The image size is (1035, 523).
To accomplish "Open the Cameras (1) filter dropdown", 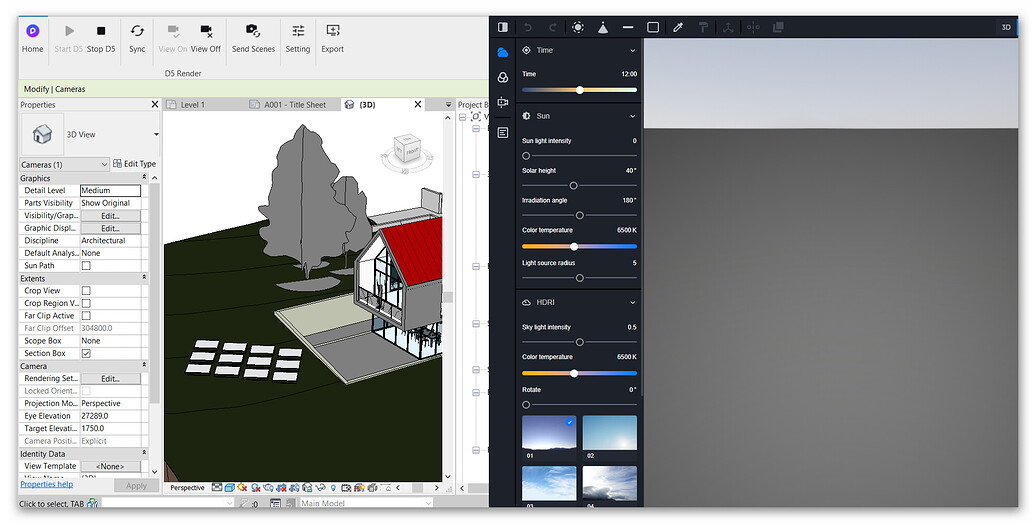I will [64, 164].
